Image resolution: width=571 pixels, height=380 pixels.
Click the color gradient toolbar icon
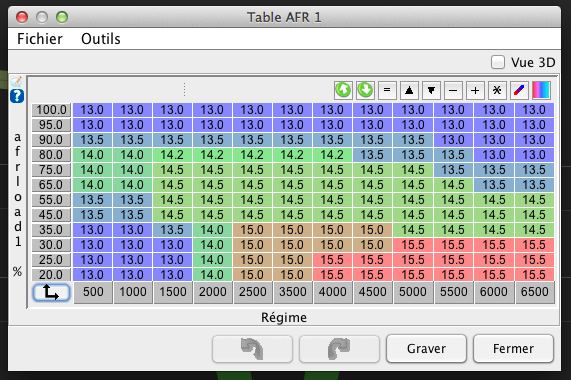coord(541,90)
